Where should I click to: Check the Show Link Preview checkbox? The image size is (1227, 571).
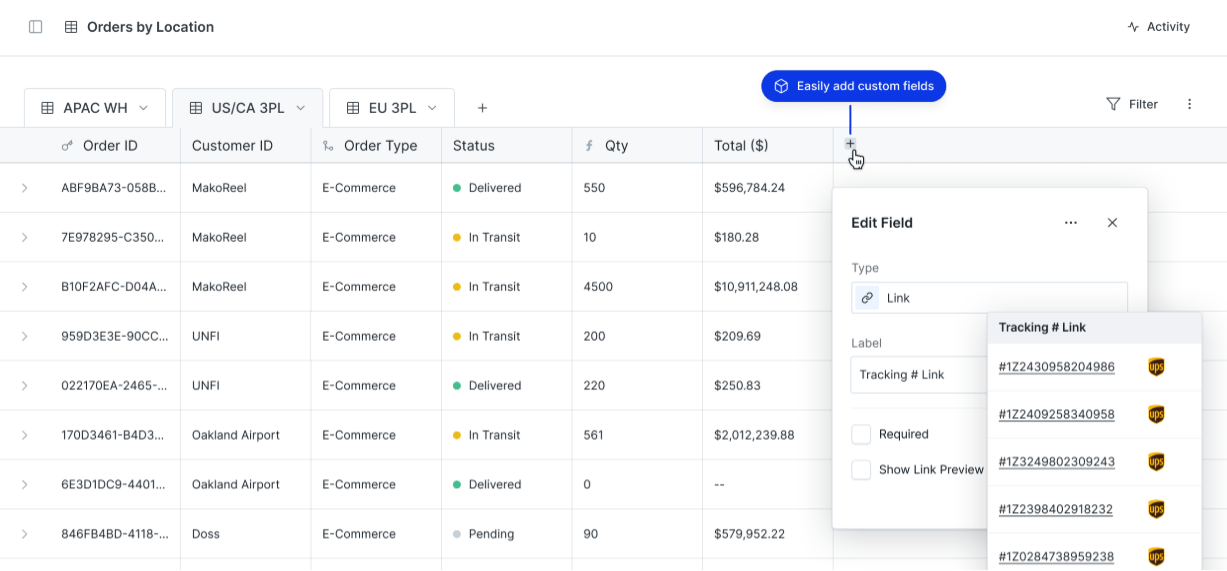click(x=861, y=469)
